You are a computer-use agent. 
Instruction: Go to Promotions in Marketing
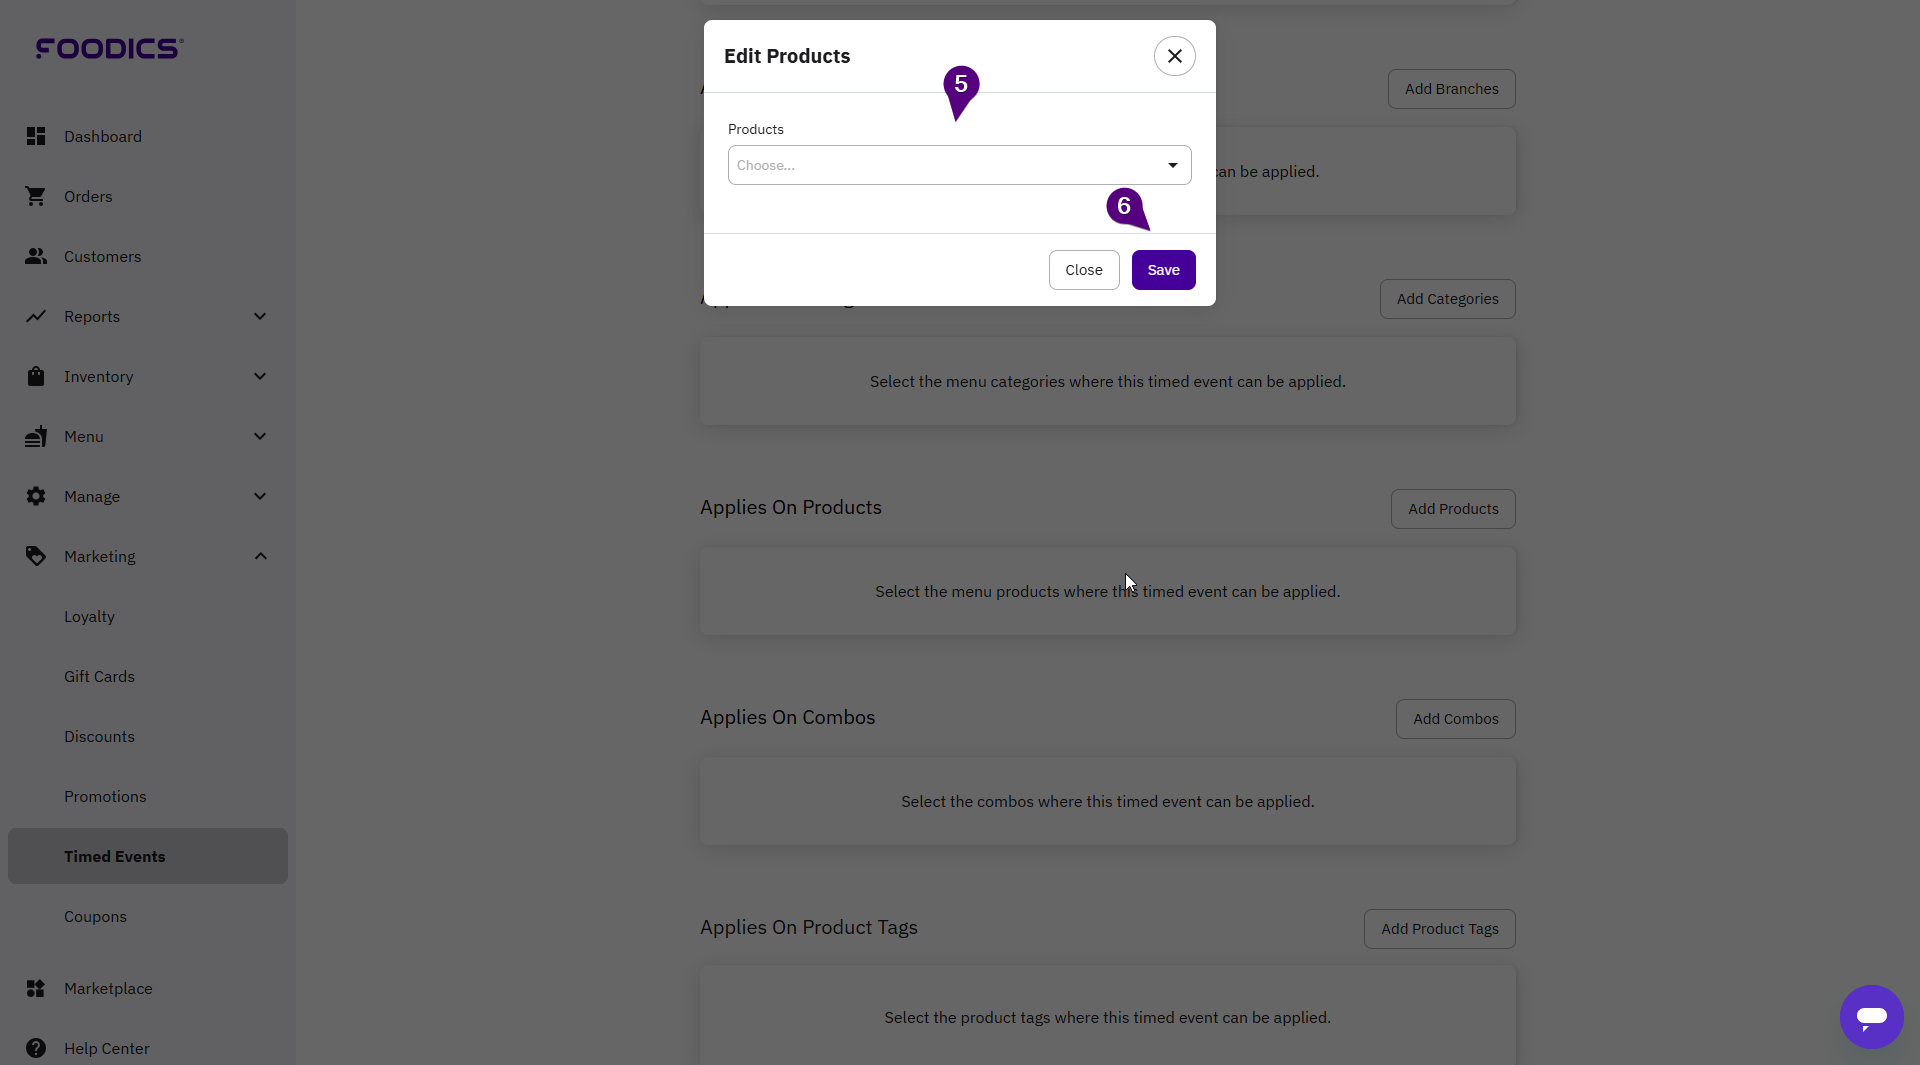coord(105,796)
